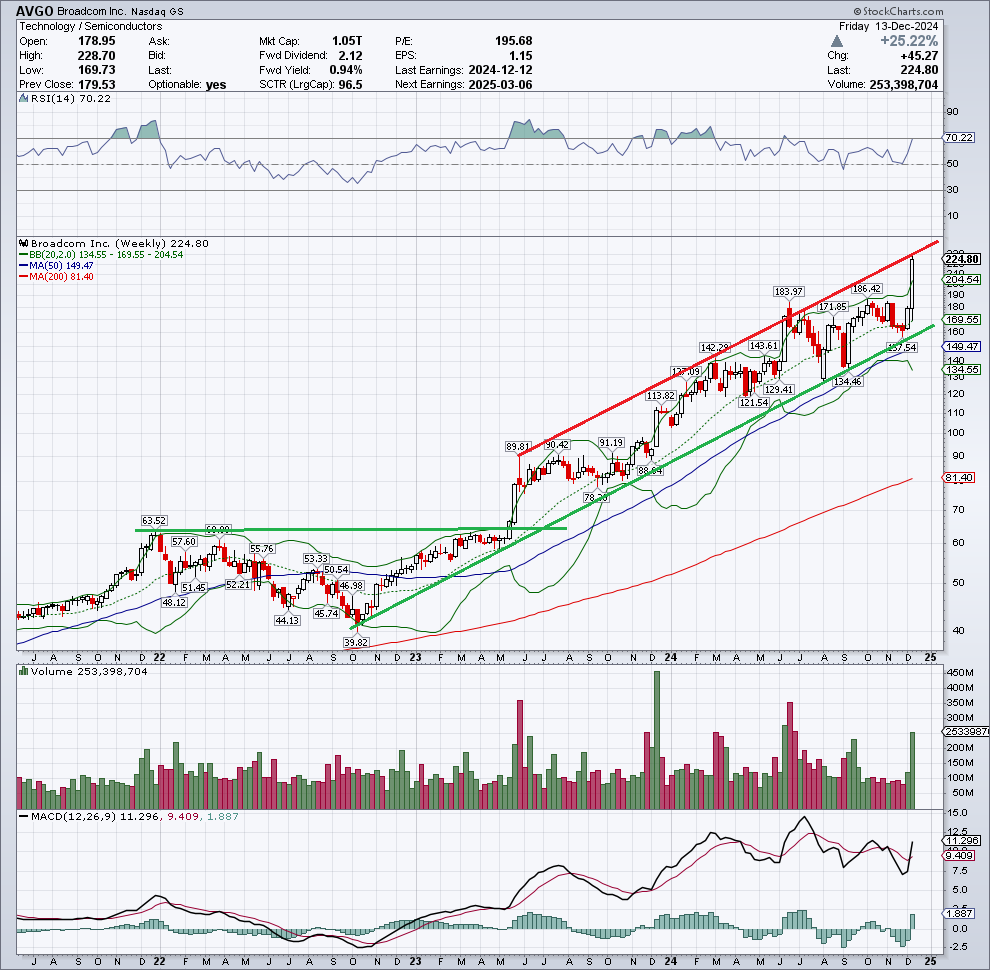Click the 89.81 peak price label
The height and width of the screenshot is (970, 990).
point(518,446)
